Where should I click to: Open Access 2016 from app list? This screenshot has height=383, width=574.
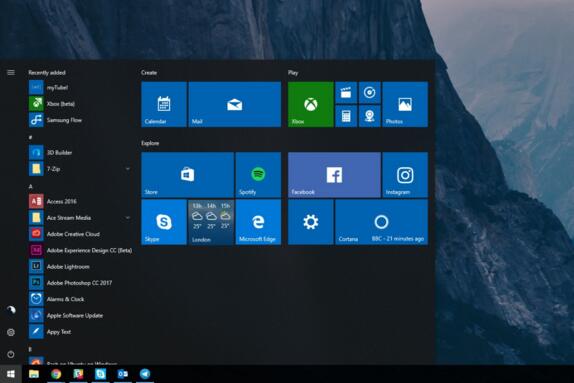(x=81, y=201)
